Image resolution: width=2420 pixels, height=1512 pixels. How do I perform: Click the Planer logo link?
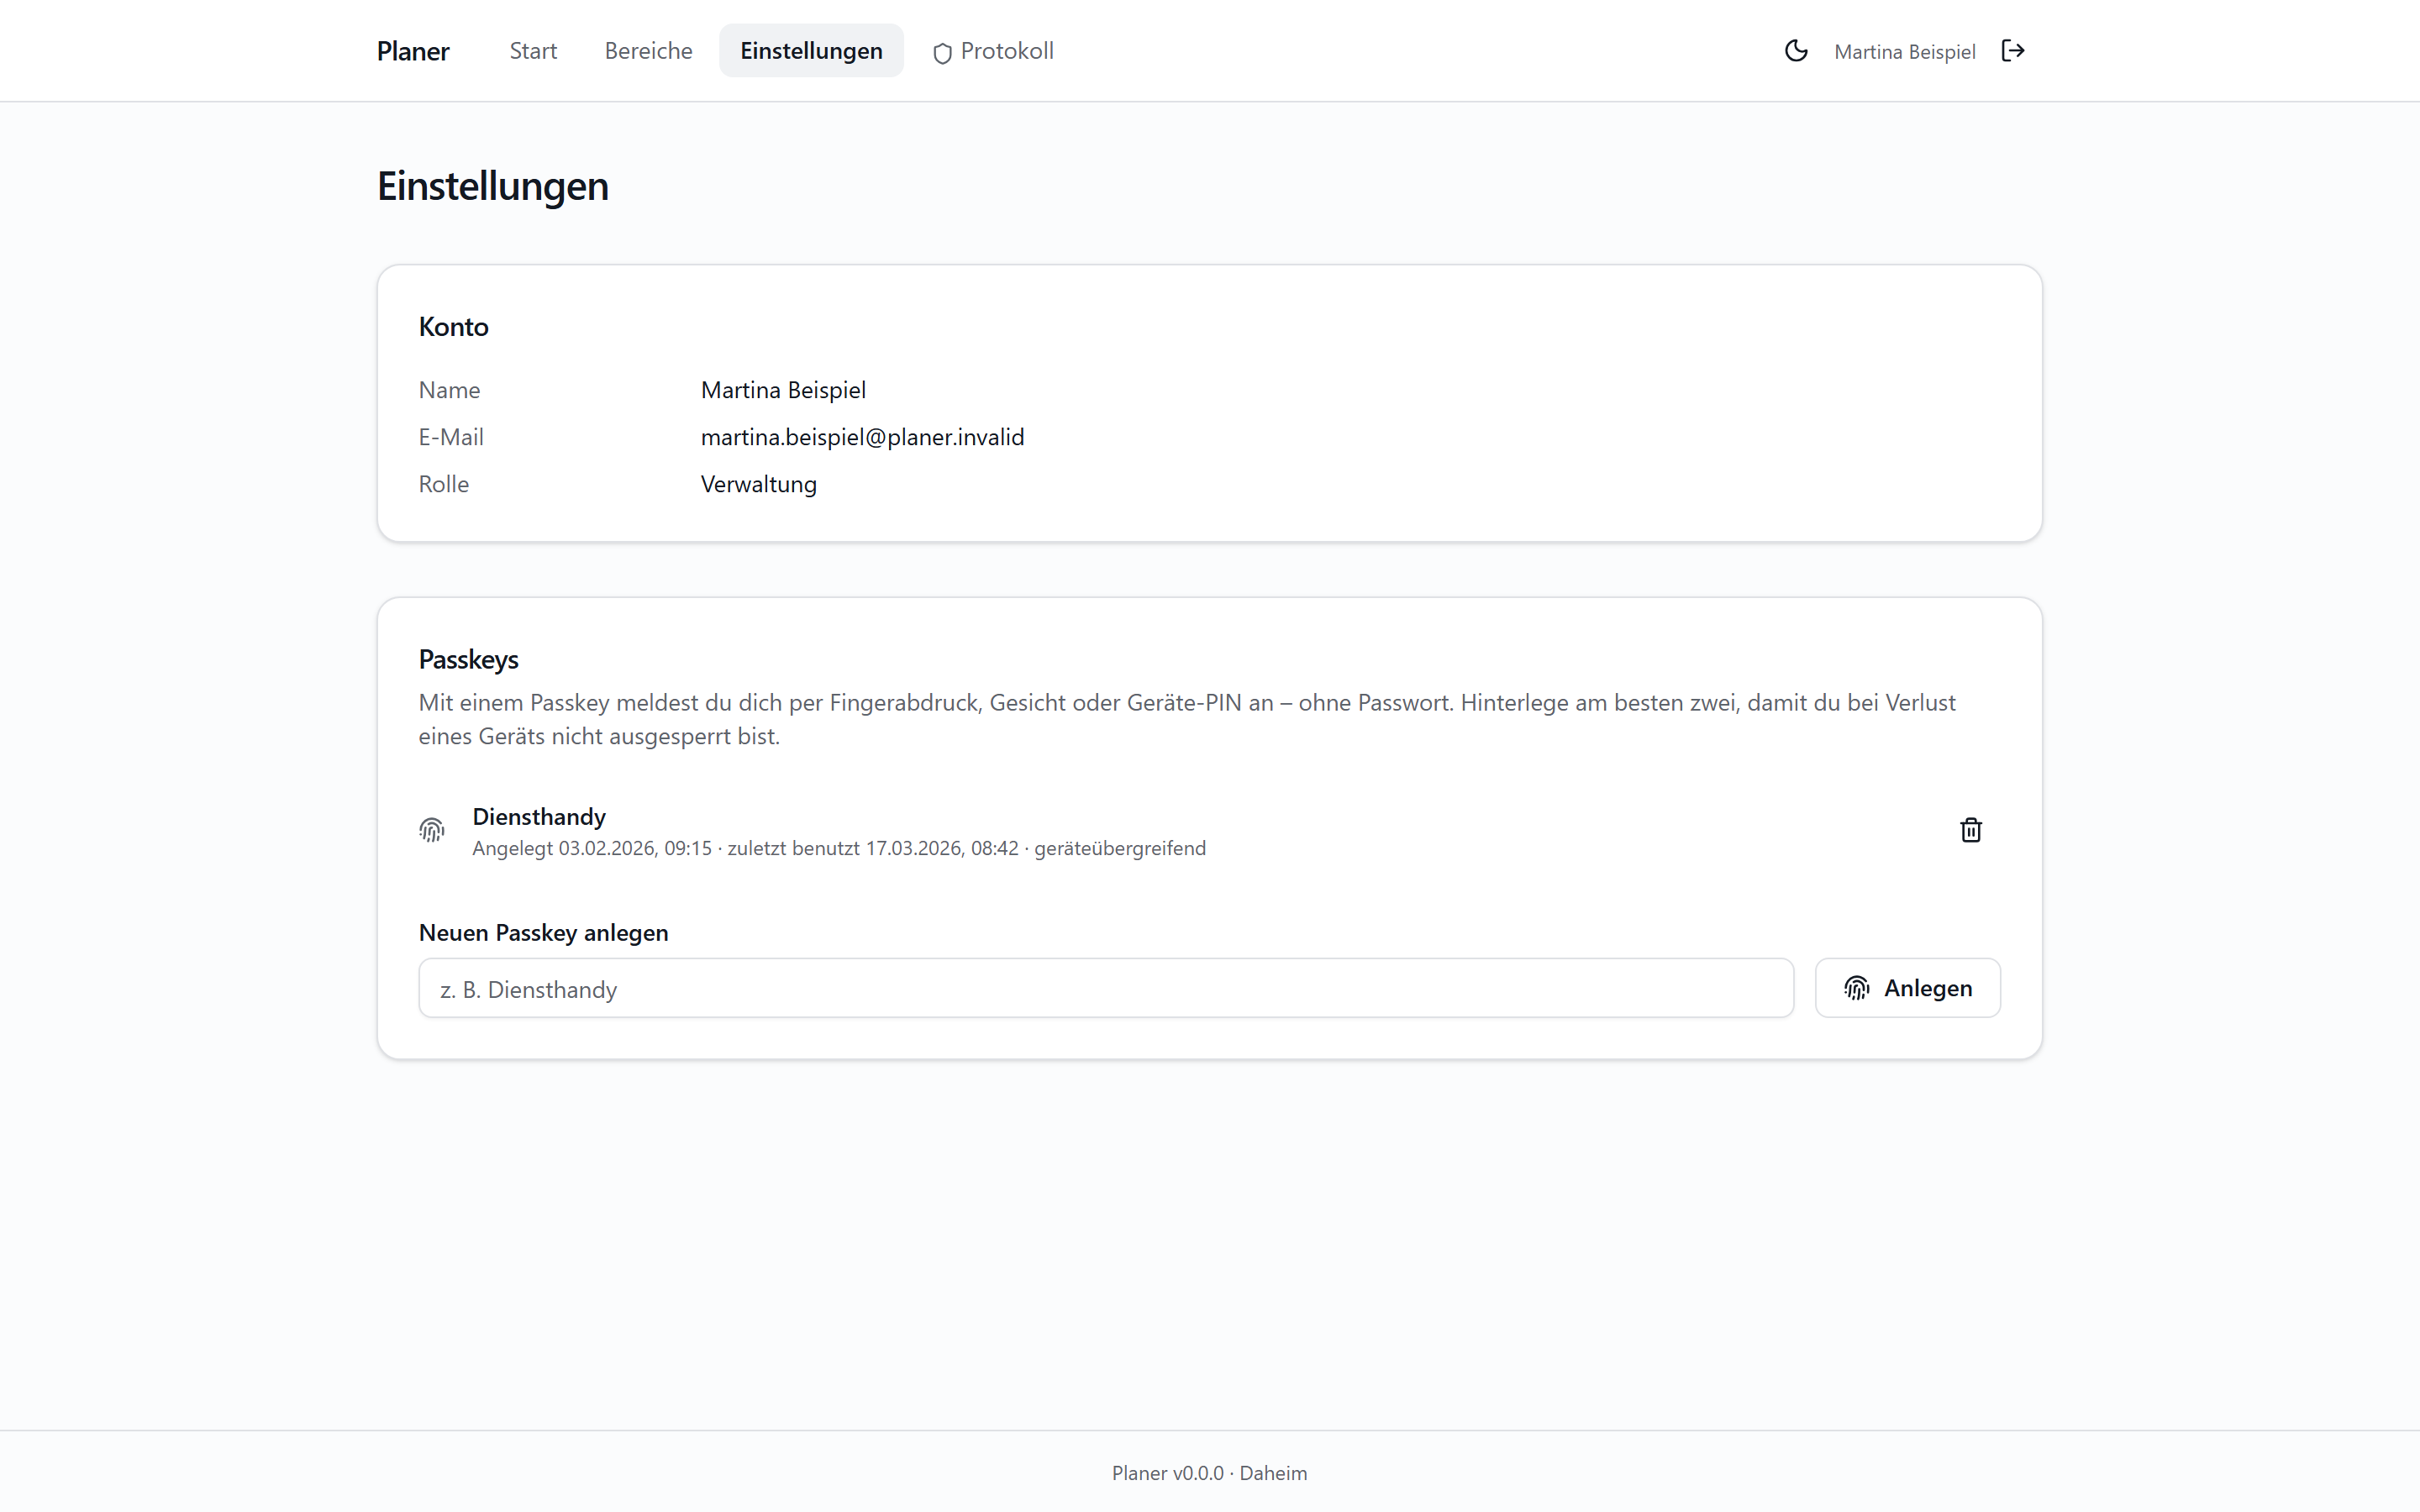pos(413,51)
